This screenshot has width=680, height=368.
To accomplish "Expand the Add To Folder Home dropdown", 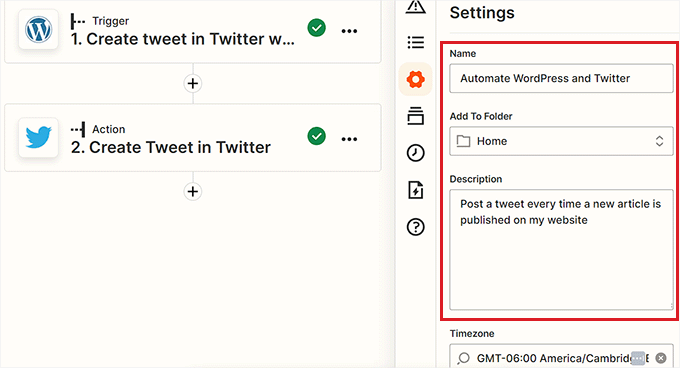I will (561, 141).
